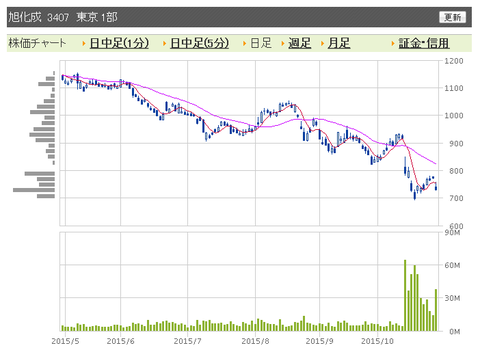Viewport: 480px width, 363px height.
Task: Click the 旭化成 3407 東京 1部 title
Action: [x=63, y=17]
